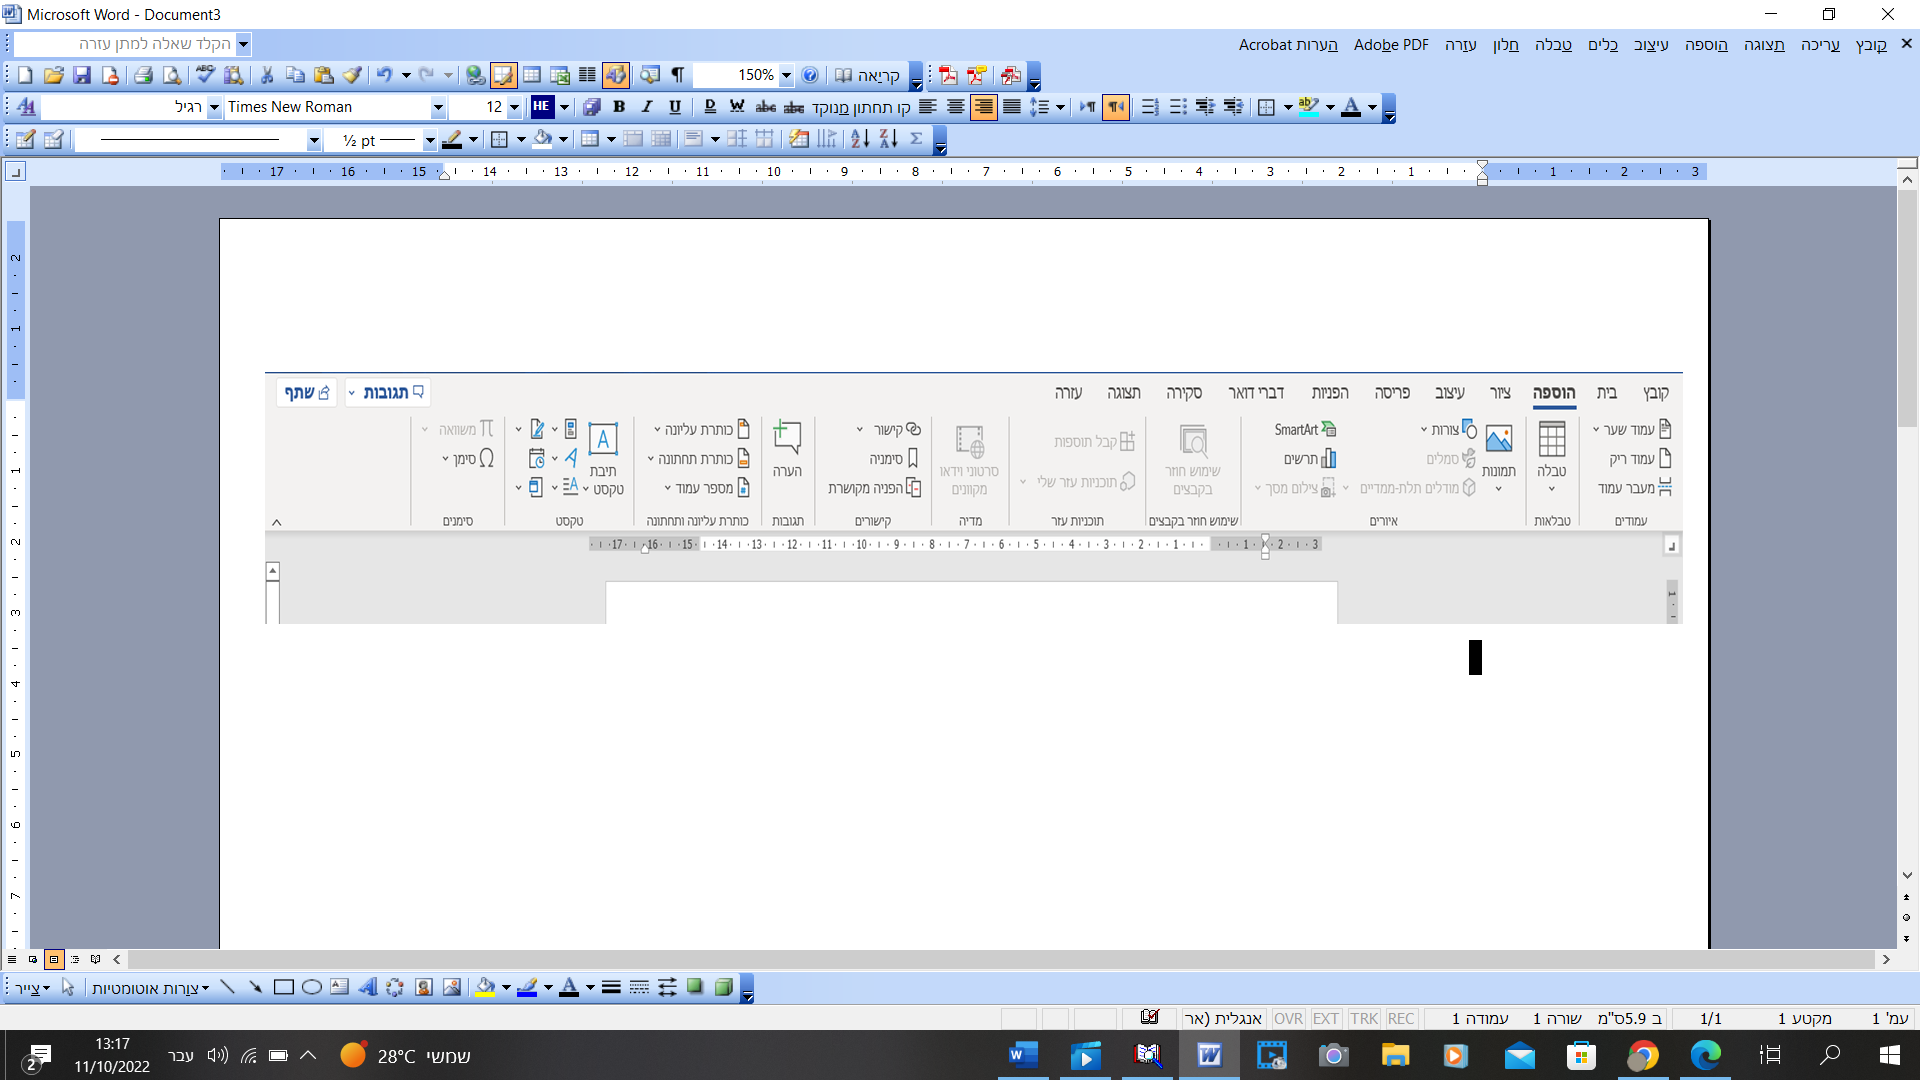Toggle print layout view button

point(54,959)
